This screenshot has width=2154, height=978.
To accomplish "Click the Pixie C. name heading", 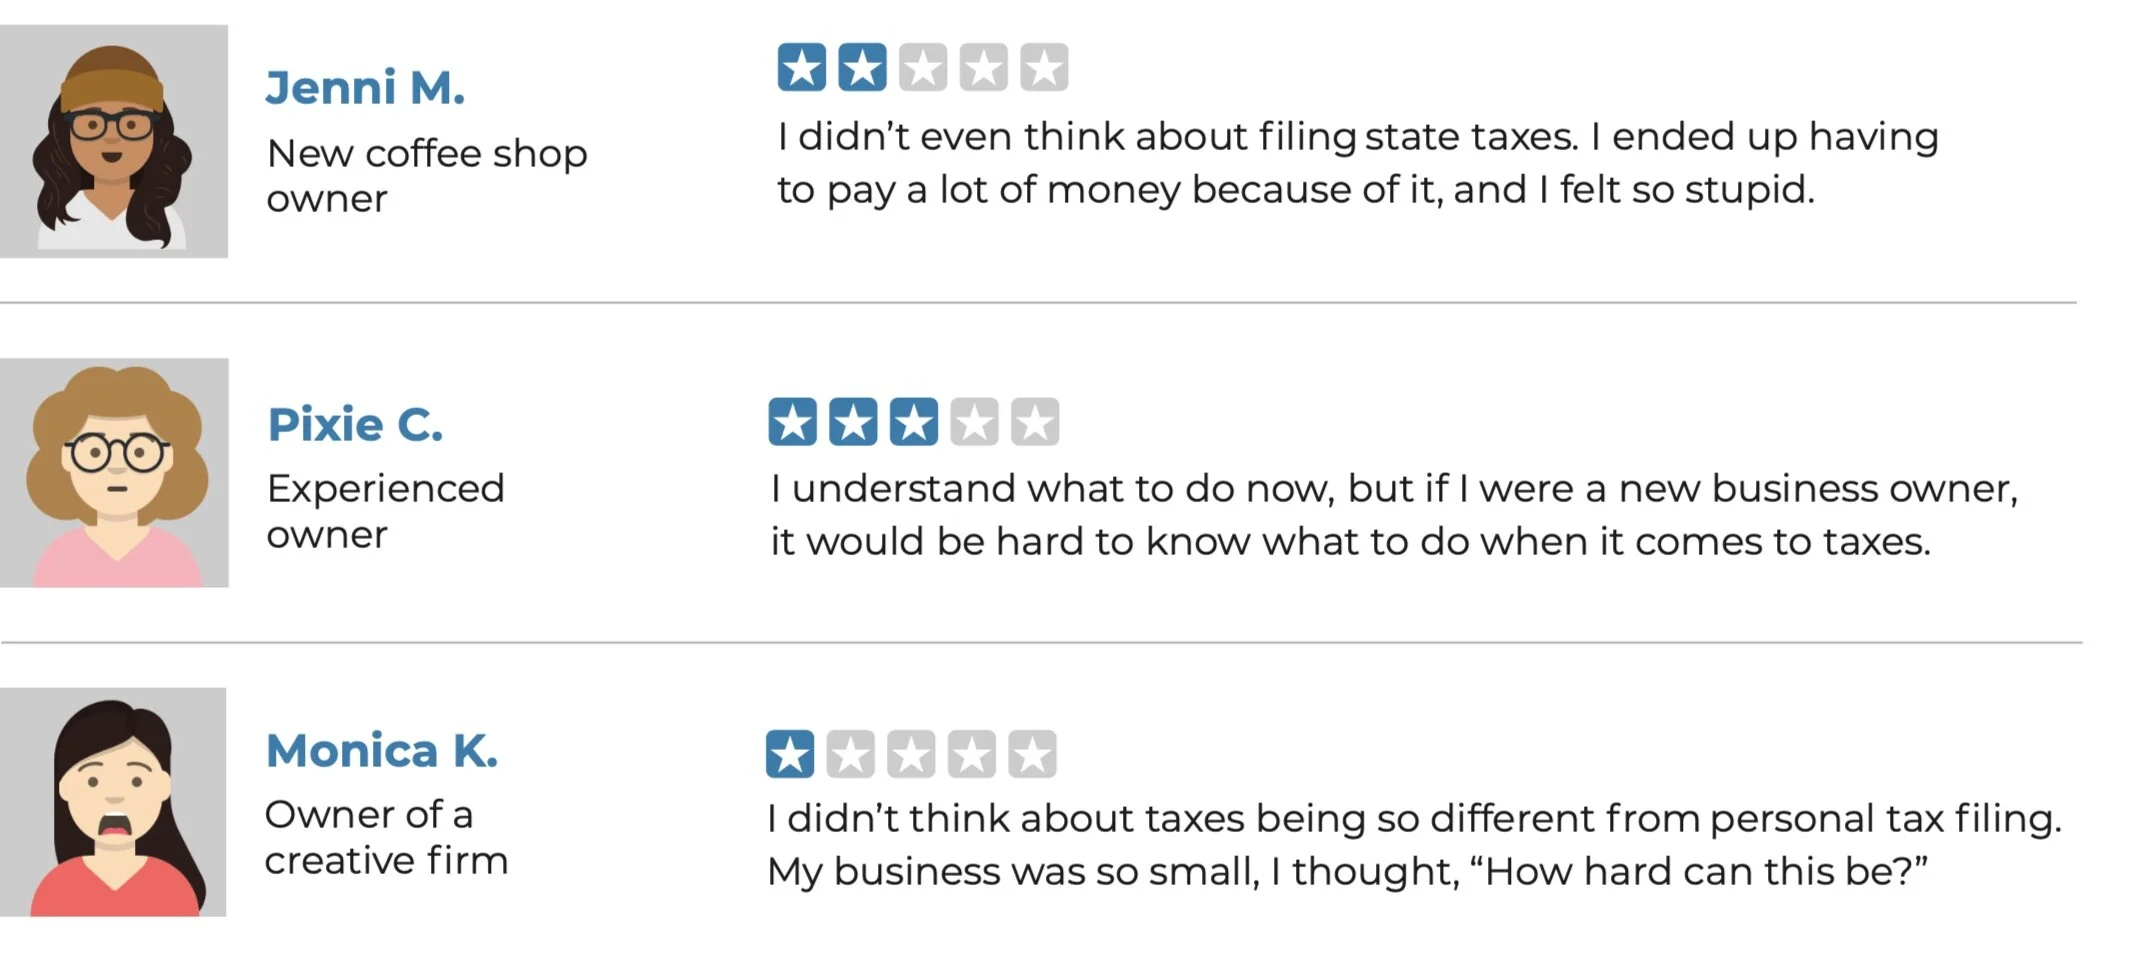I will 355,425.
